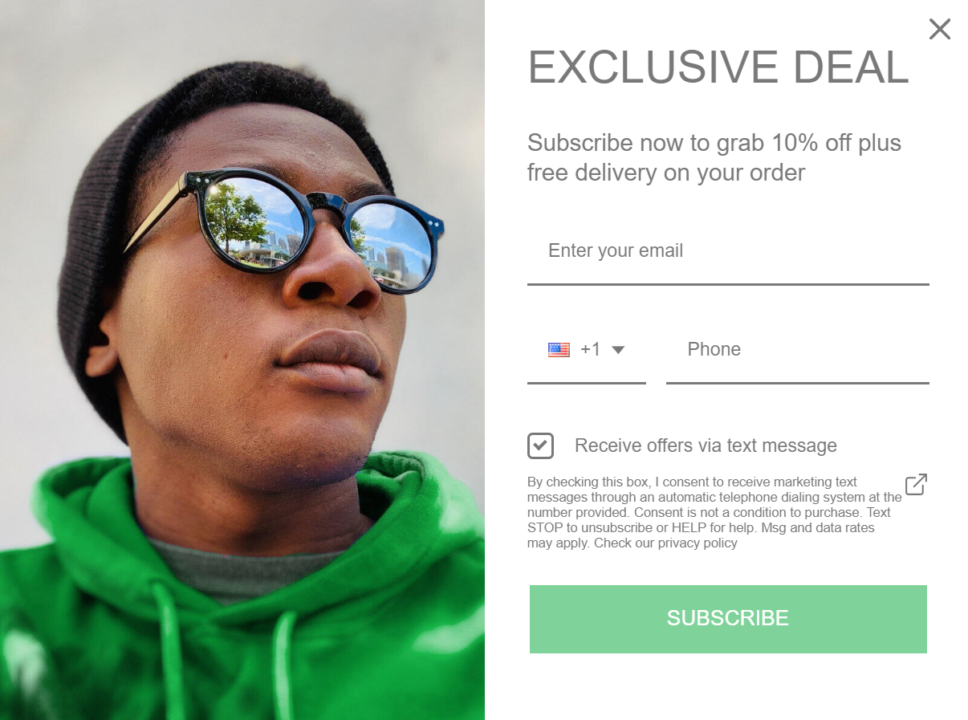The height and width of the screenshot is (720, 968).
Task: Click into the Phone number field
Action: pyautogui.click(x=797, y=350)
